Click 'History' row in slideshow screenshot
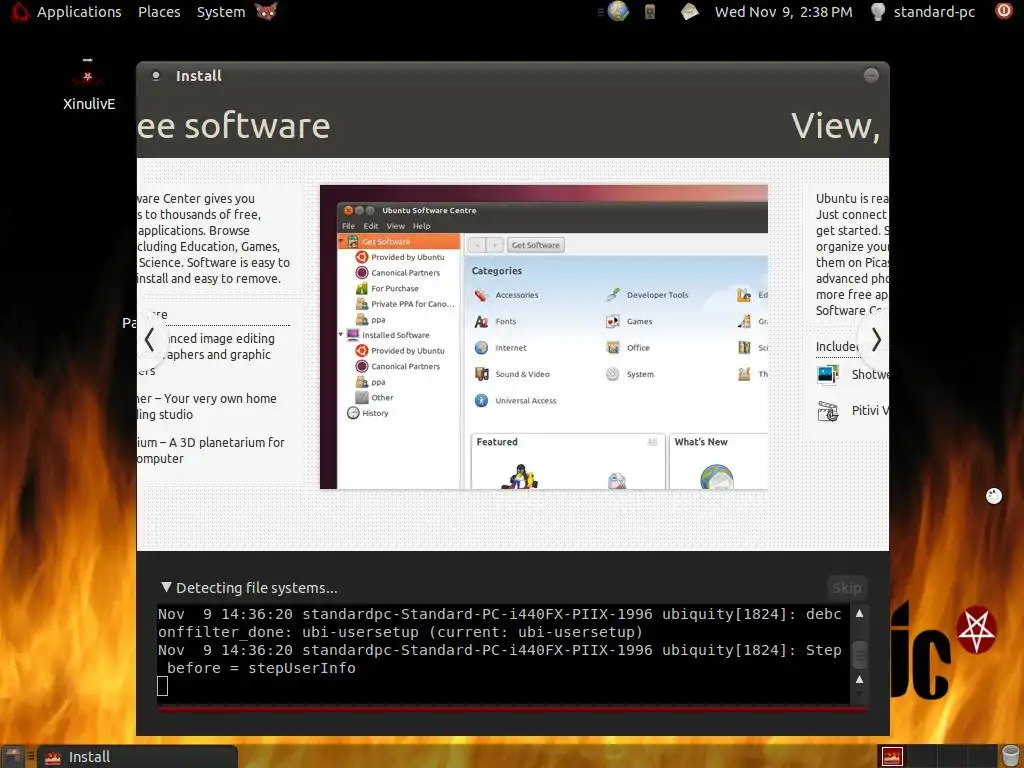The width and height of the screenshot is (1024, 768). click(368, 413)
